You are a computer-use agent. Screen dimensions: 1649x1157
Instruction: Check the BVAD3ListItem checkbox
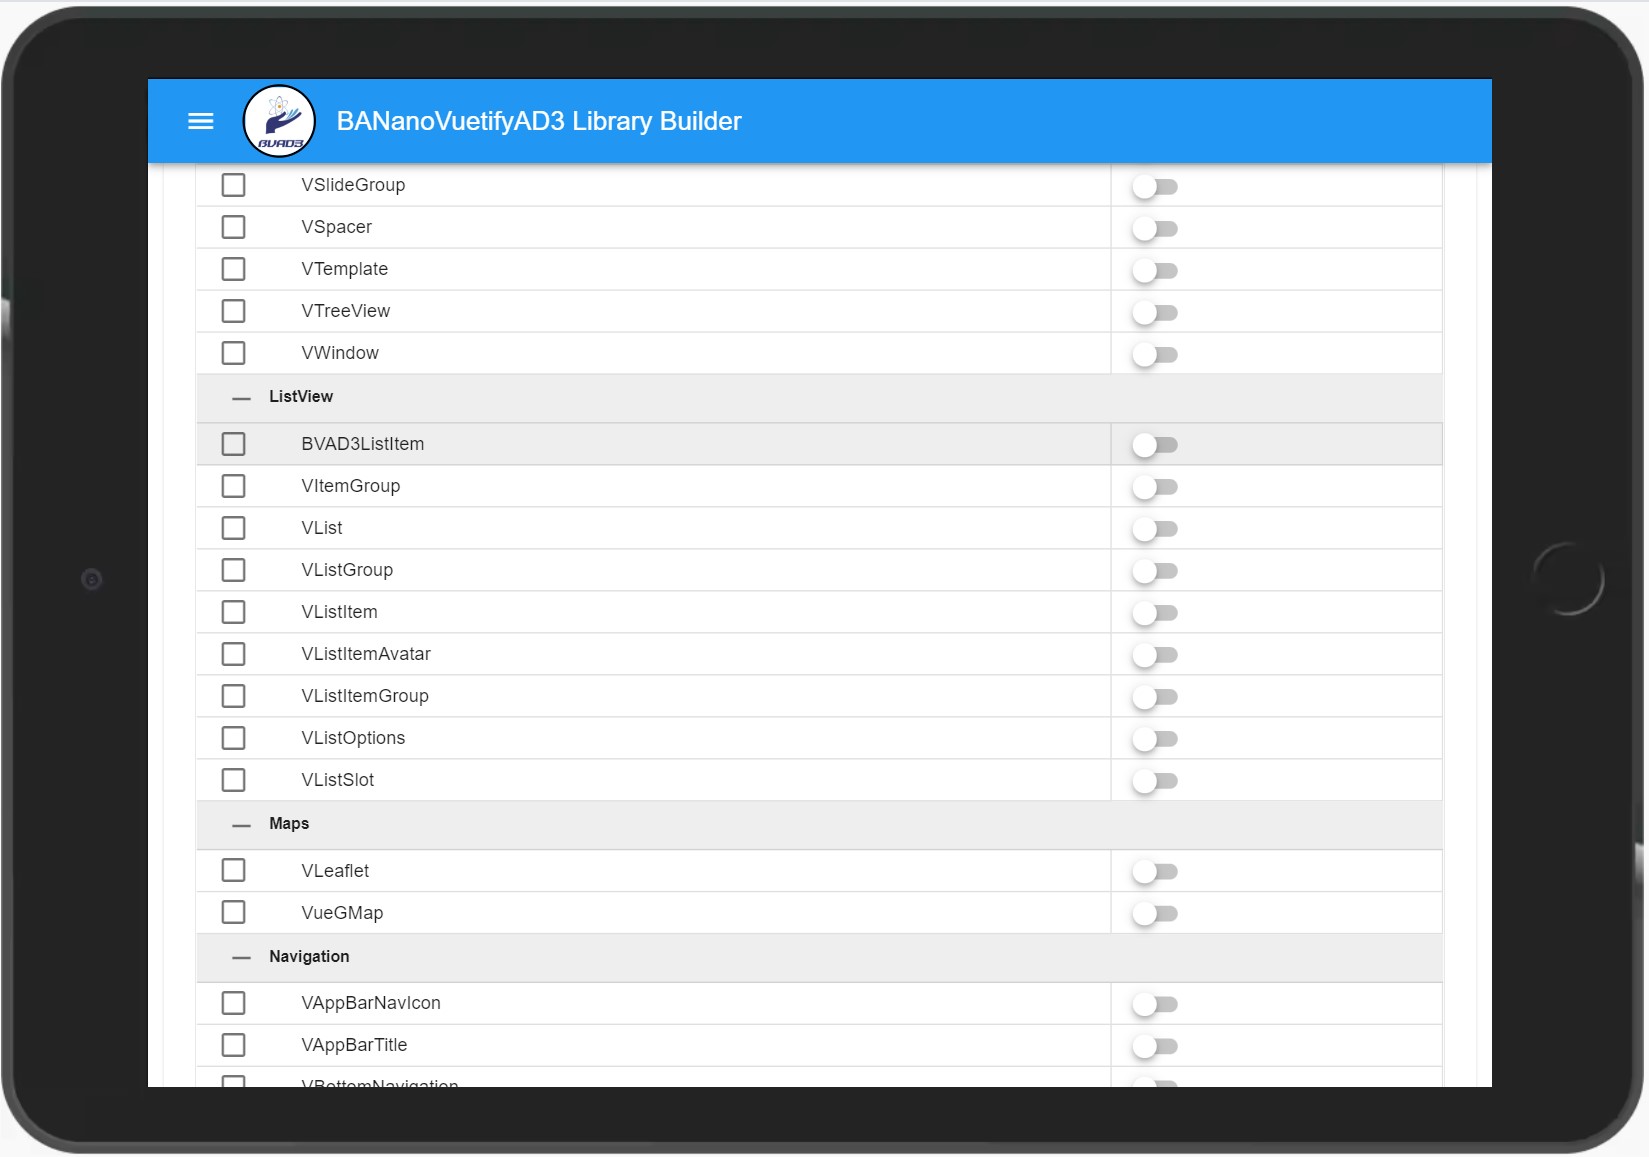pyautogui.click(x=234, y=443)
